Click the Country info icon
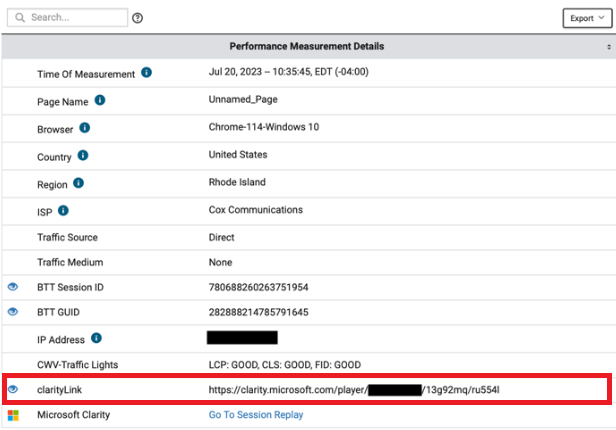Screen dimensions: 616x430 83,156
